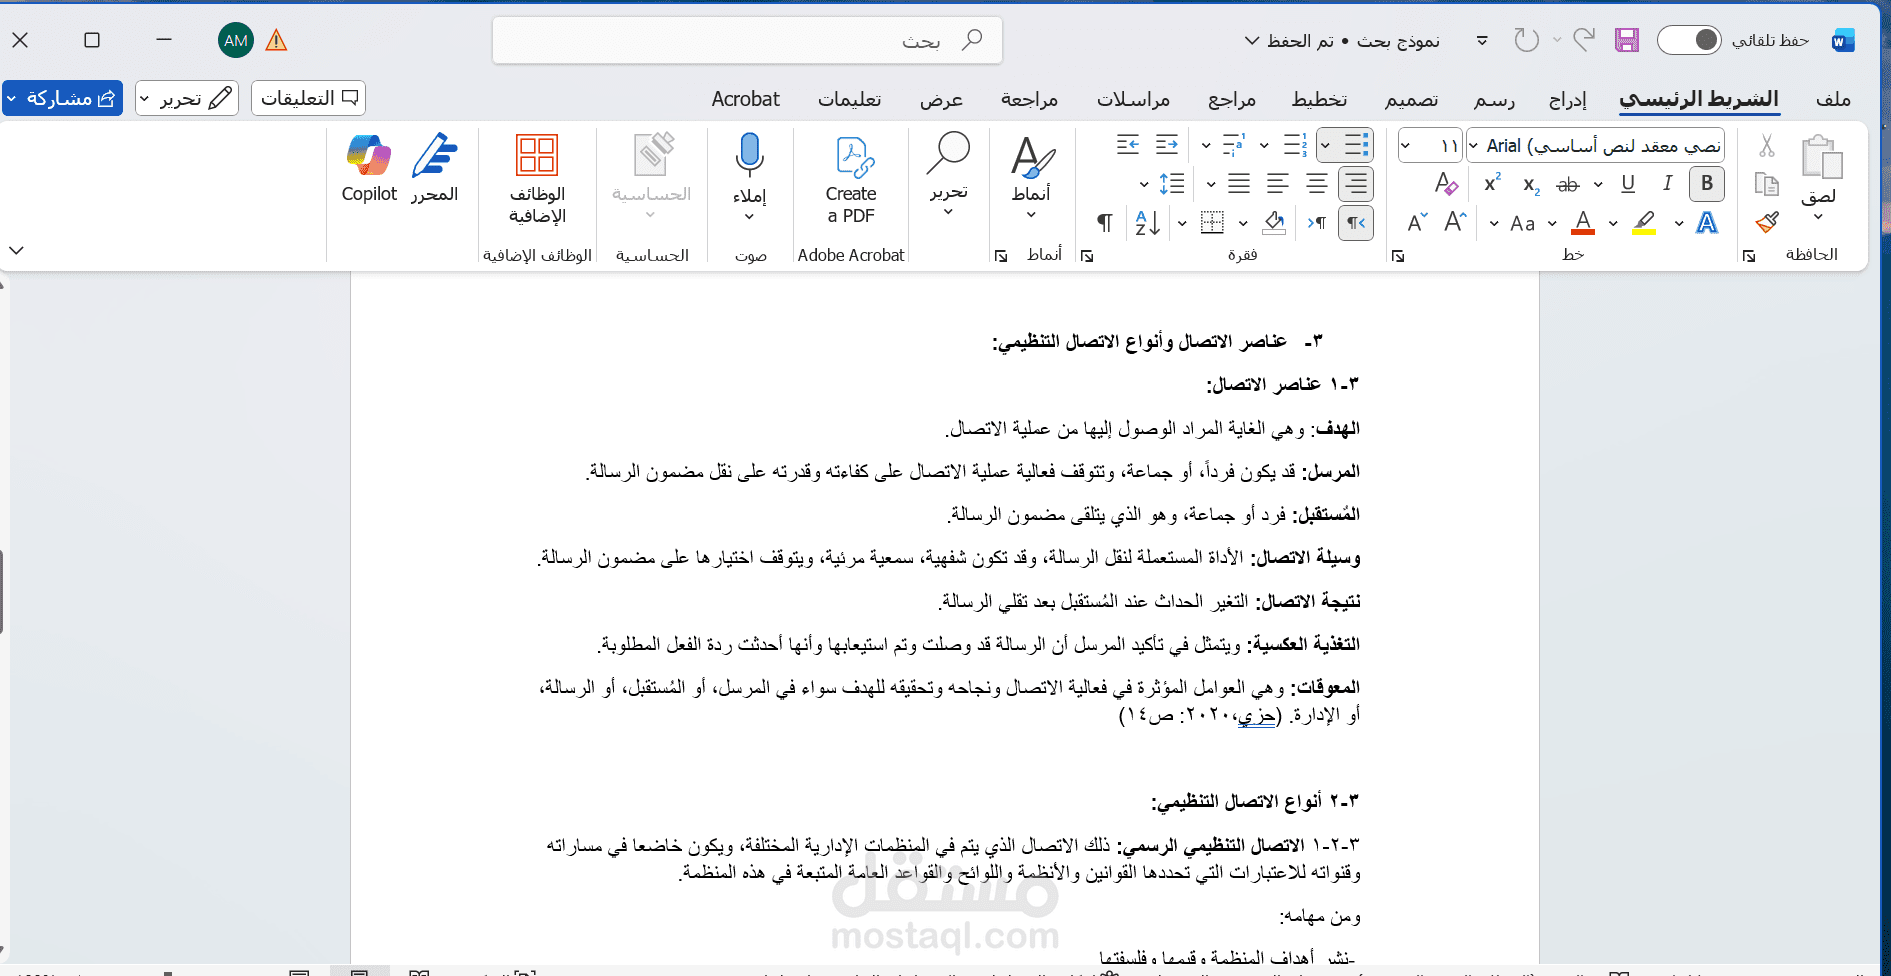Open the File (ملف) menu
Screen dimensions: 1891x976
point(1833,99)
